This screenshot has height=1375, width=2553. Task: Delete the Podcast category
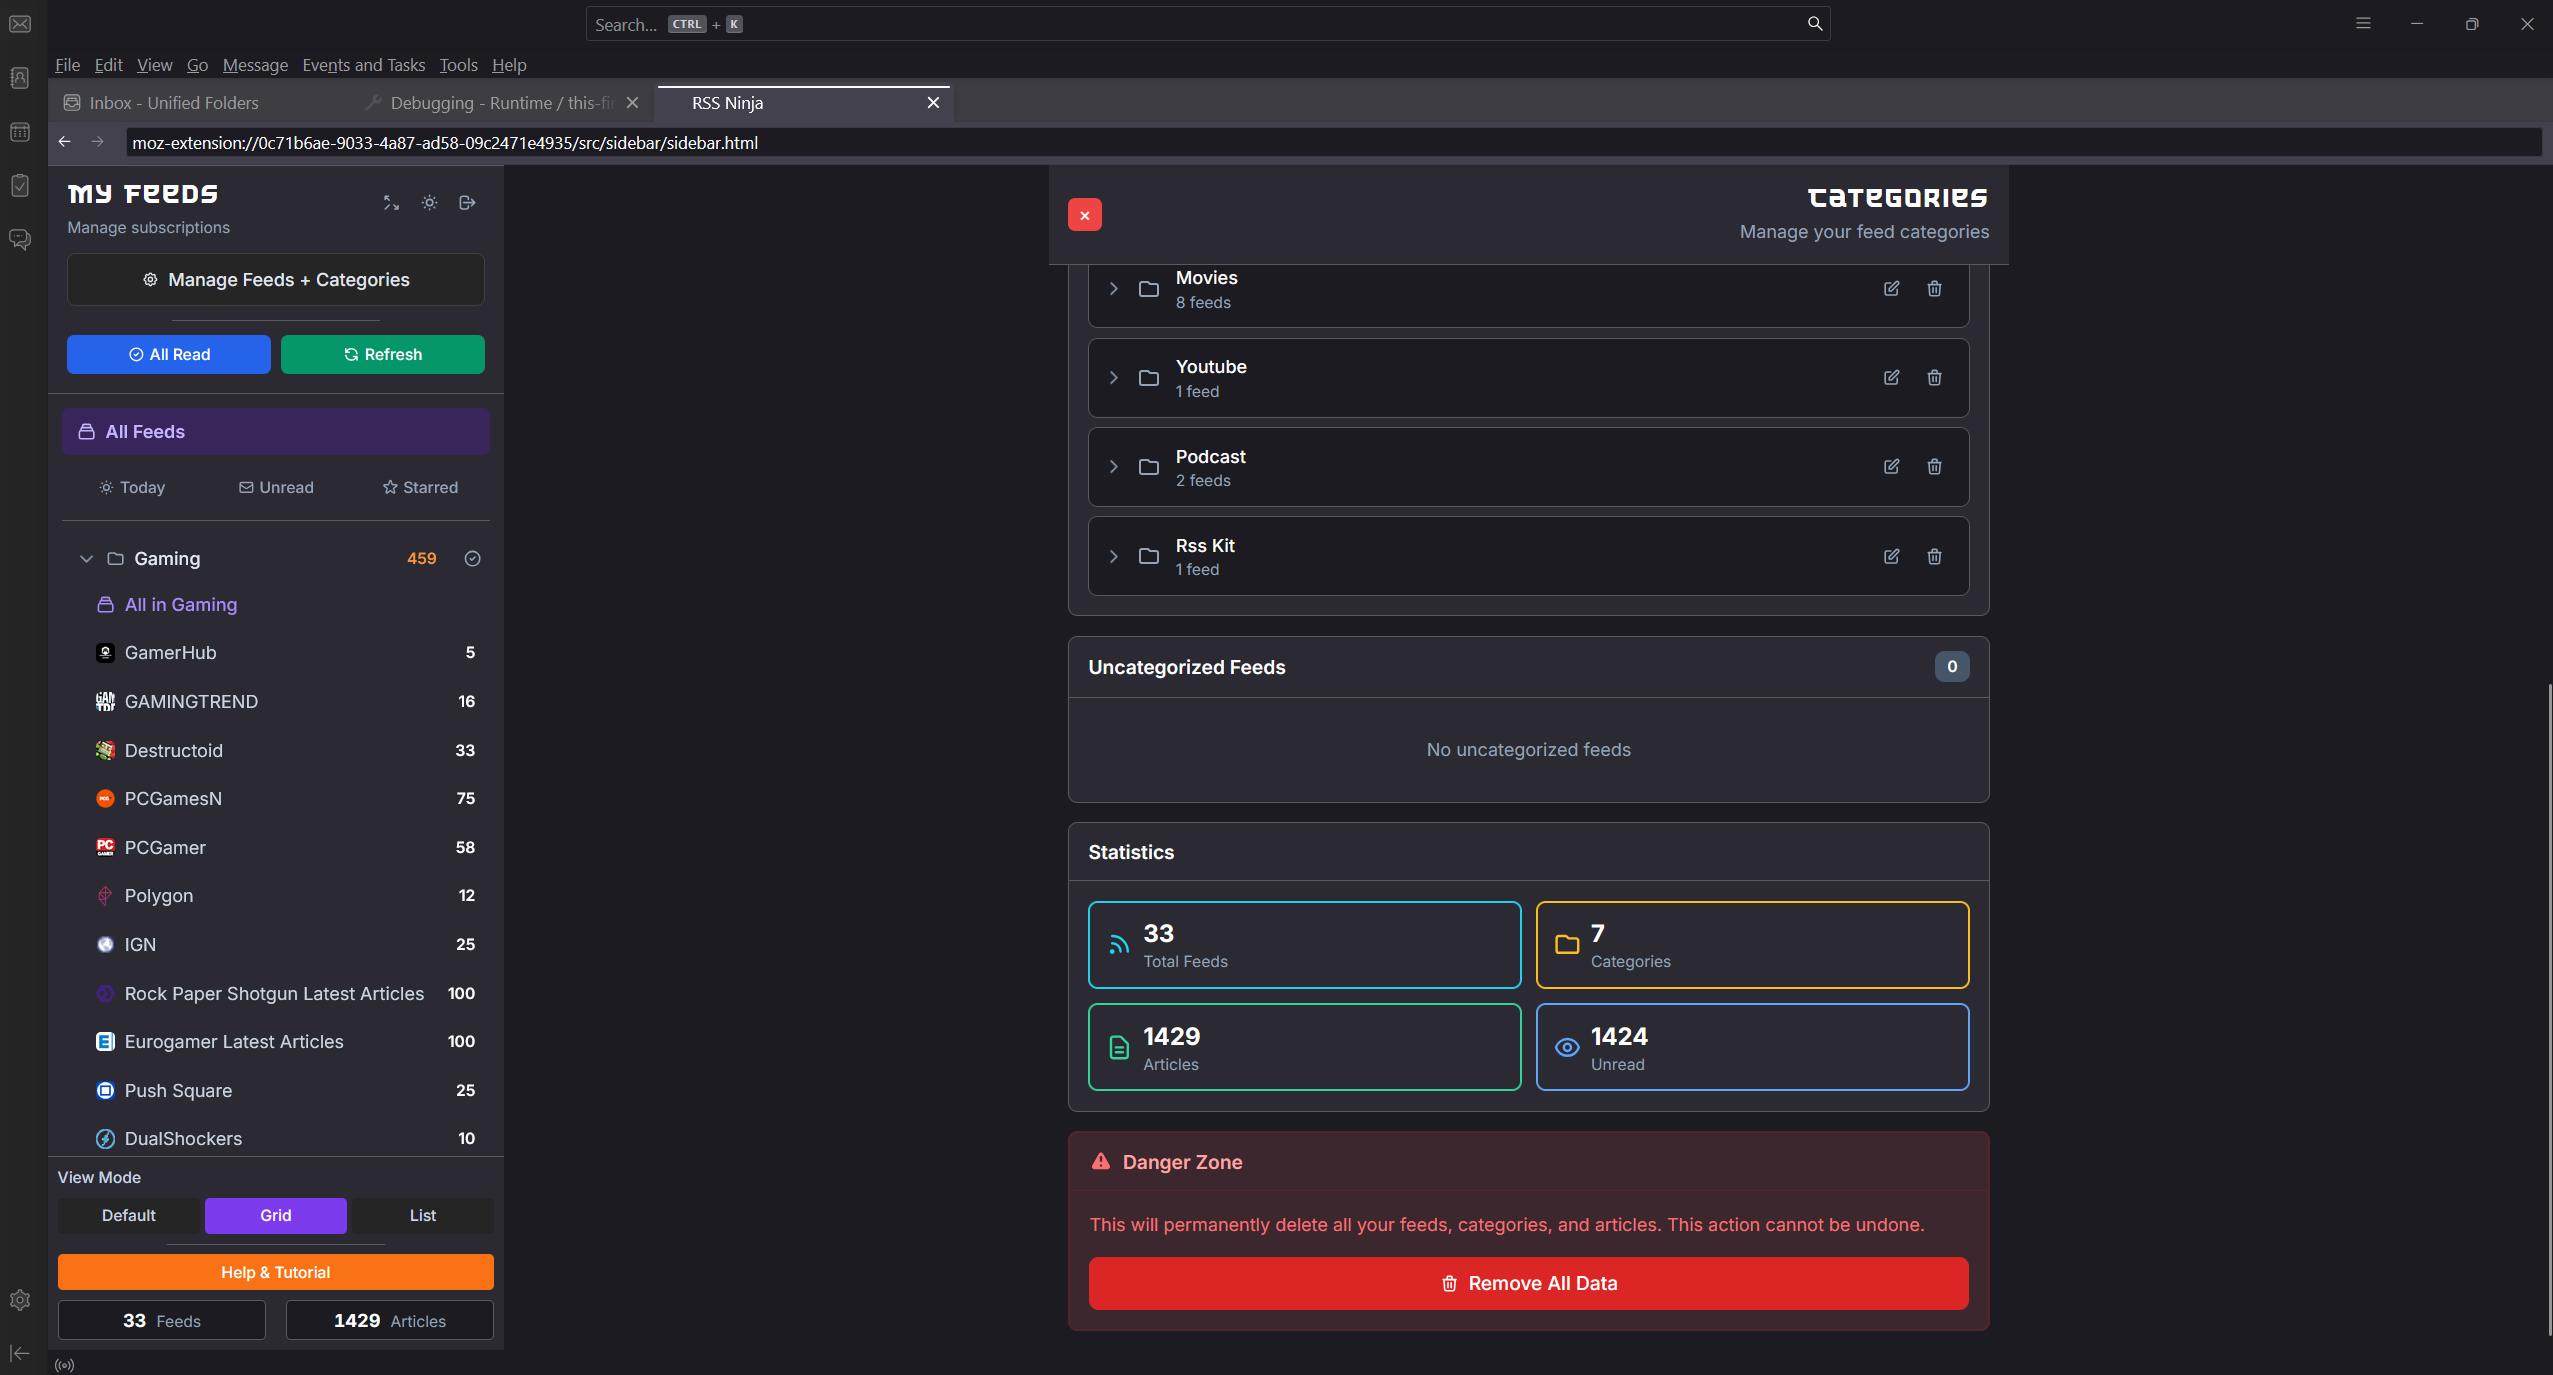pos(1934,467)
